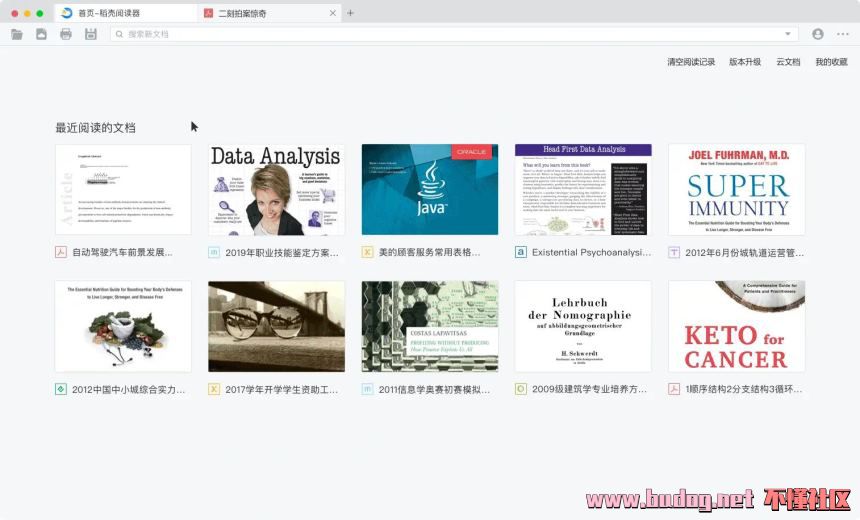Expand the search bar dropdown arrow
The image size is (860, 520).
pyautogui.click(x=788, y=34)
